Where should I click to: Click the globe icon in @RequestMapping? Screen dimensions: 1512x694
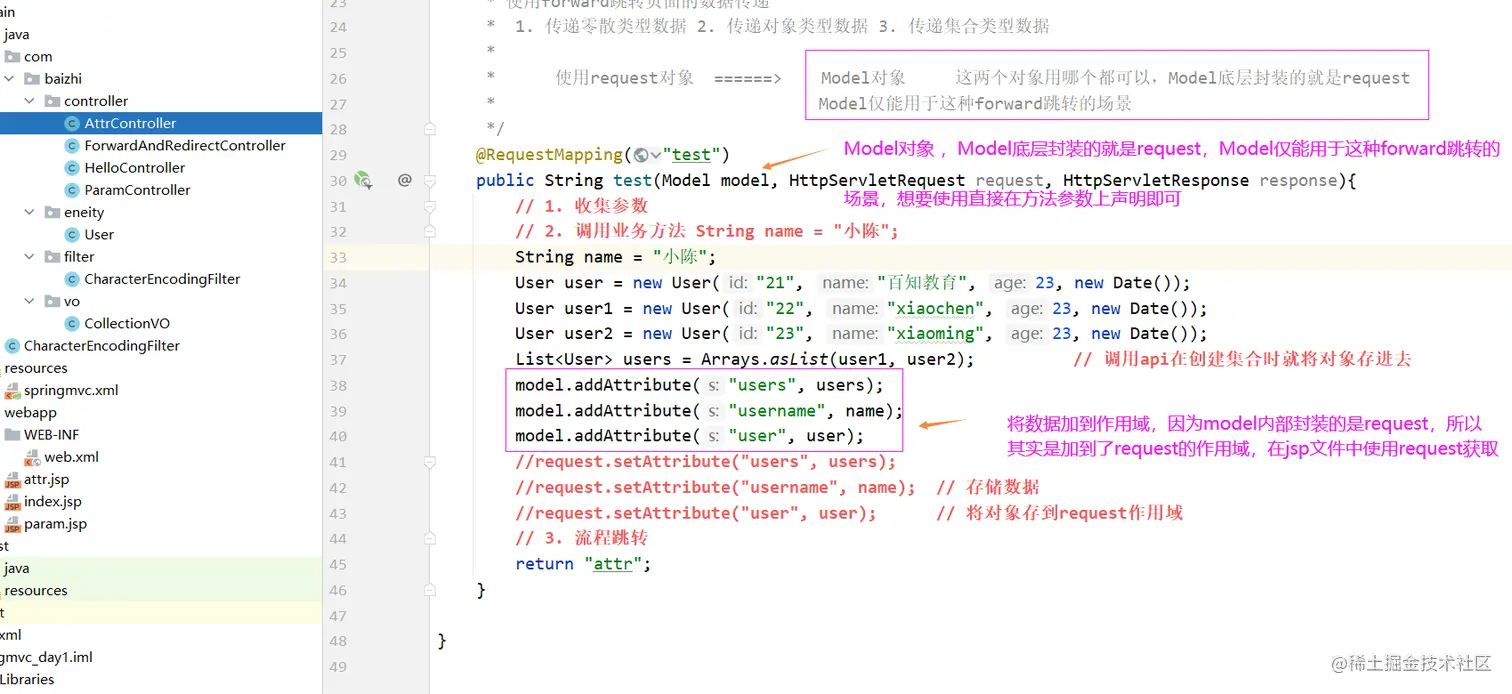(x=641, y=155)
